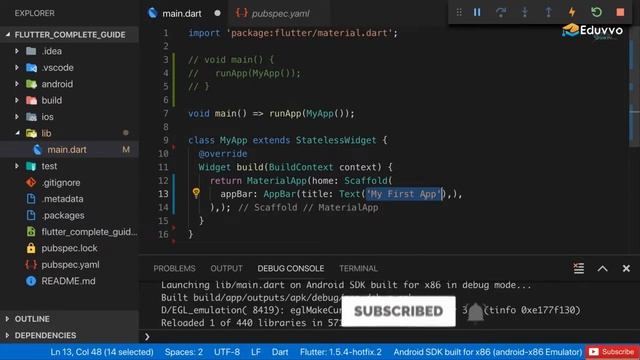Viewport: 640px width, 360px height.
Task: Expand the test folder
Action: click(17, 166)
